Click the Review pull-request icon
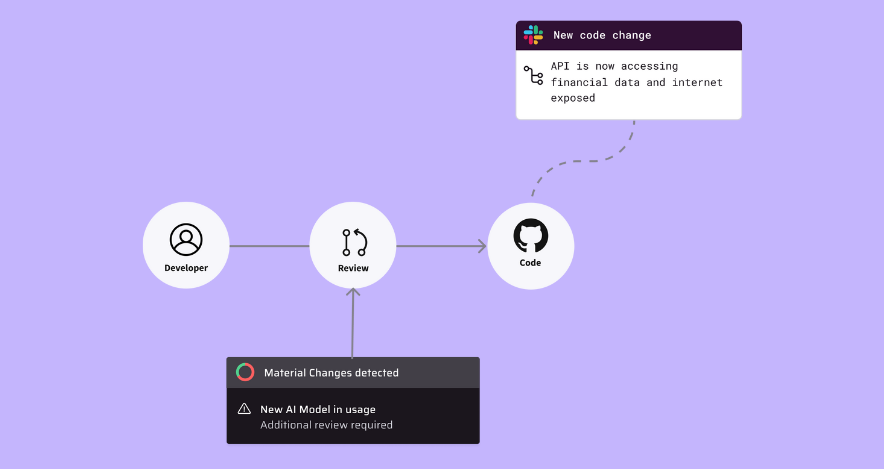 click(x=355, y=242)
